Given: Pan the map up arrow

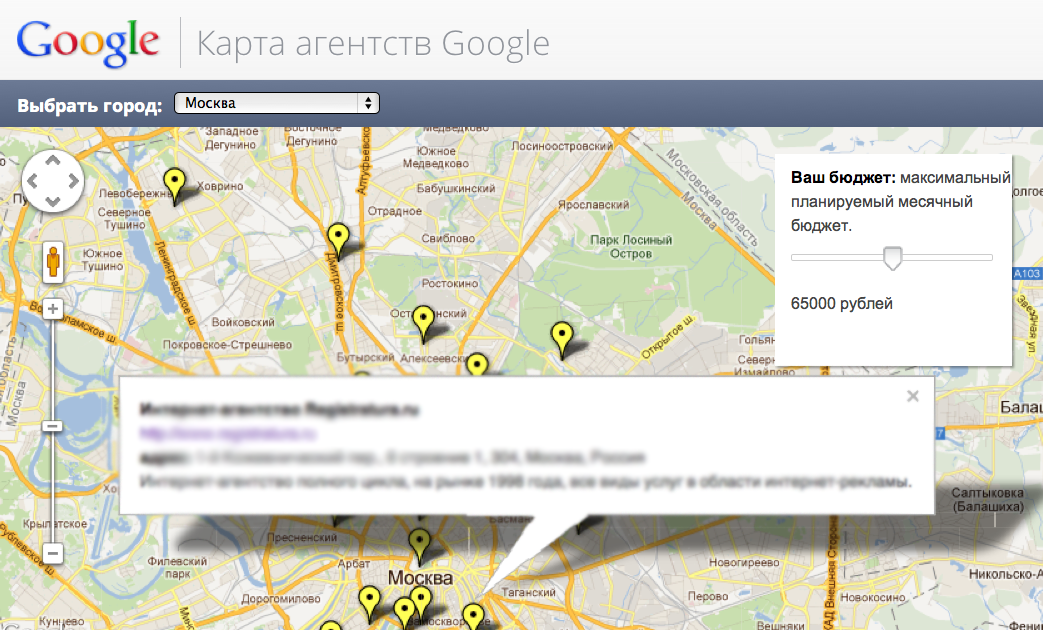Looking at the screenshot, I should 53,161.
